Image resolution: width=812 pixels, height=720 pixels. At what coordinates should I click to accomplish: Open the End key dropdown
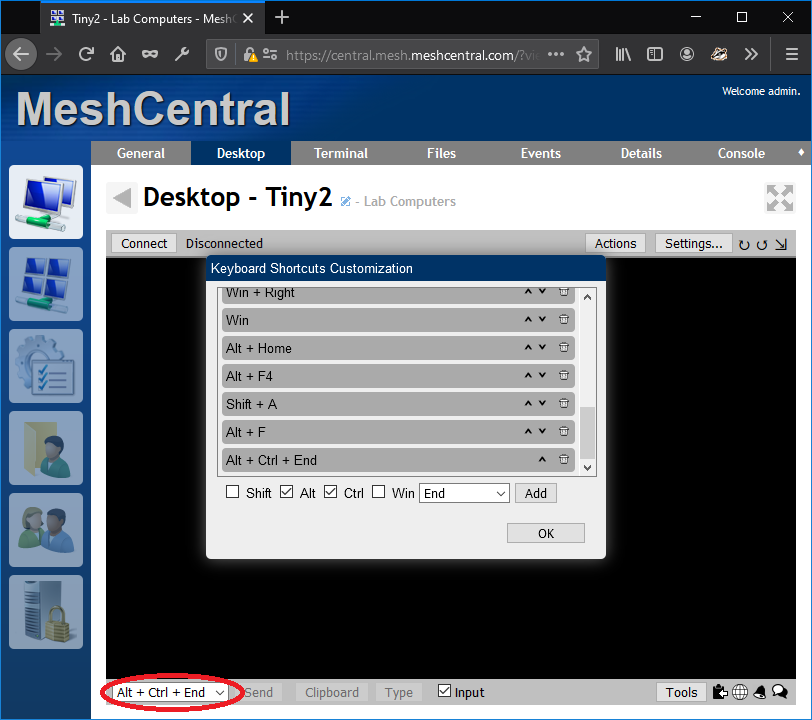(465, 493)
